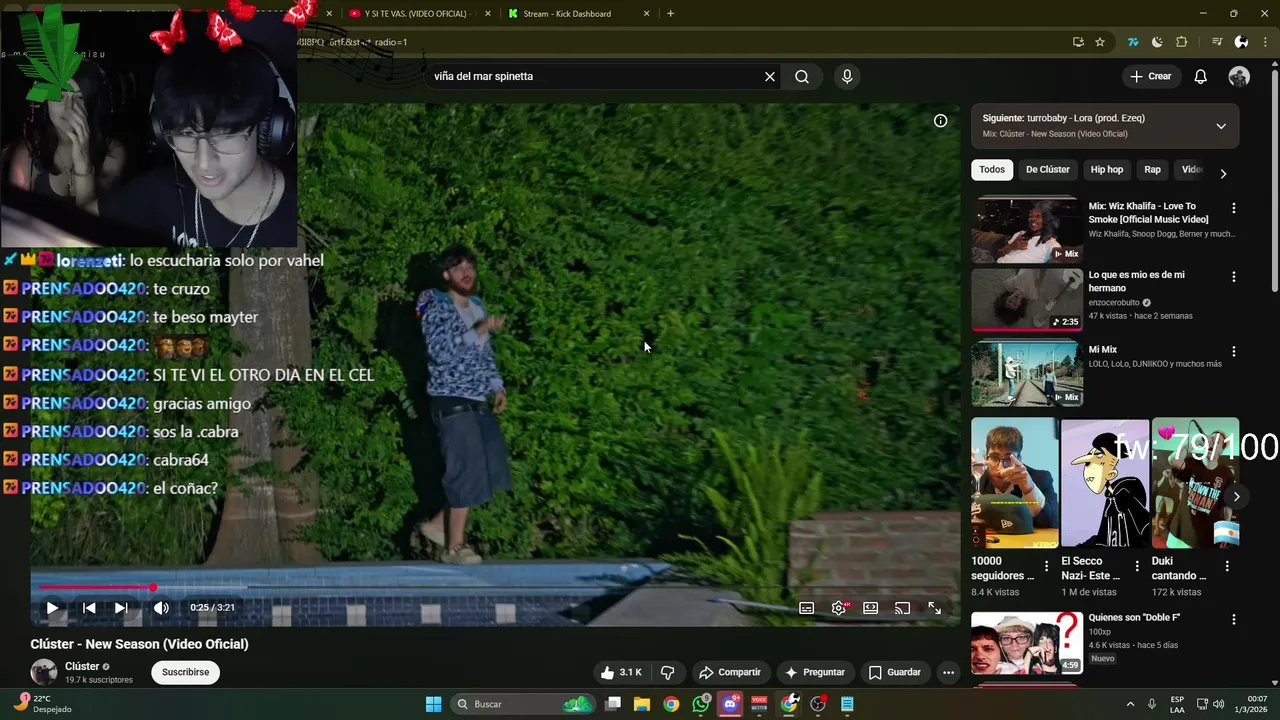
Task: Open the Clúster channel name link
Action: [x=82, y=667]
